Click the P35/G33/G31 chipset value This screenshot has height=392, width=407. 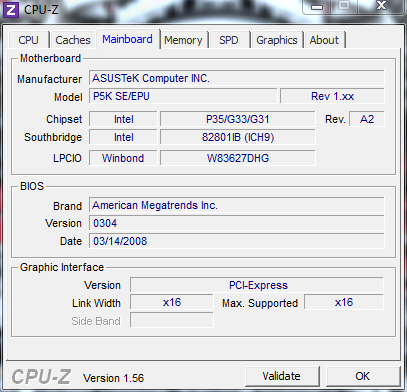(238, 119)
